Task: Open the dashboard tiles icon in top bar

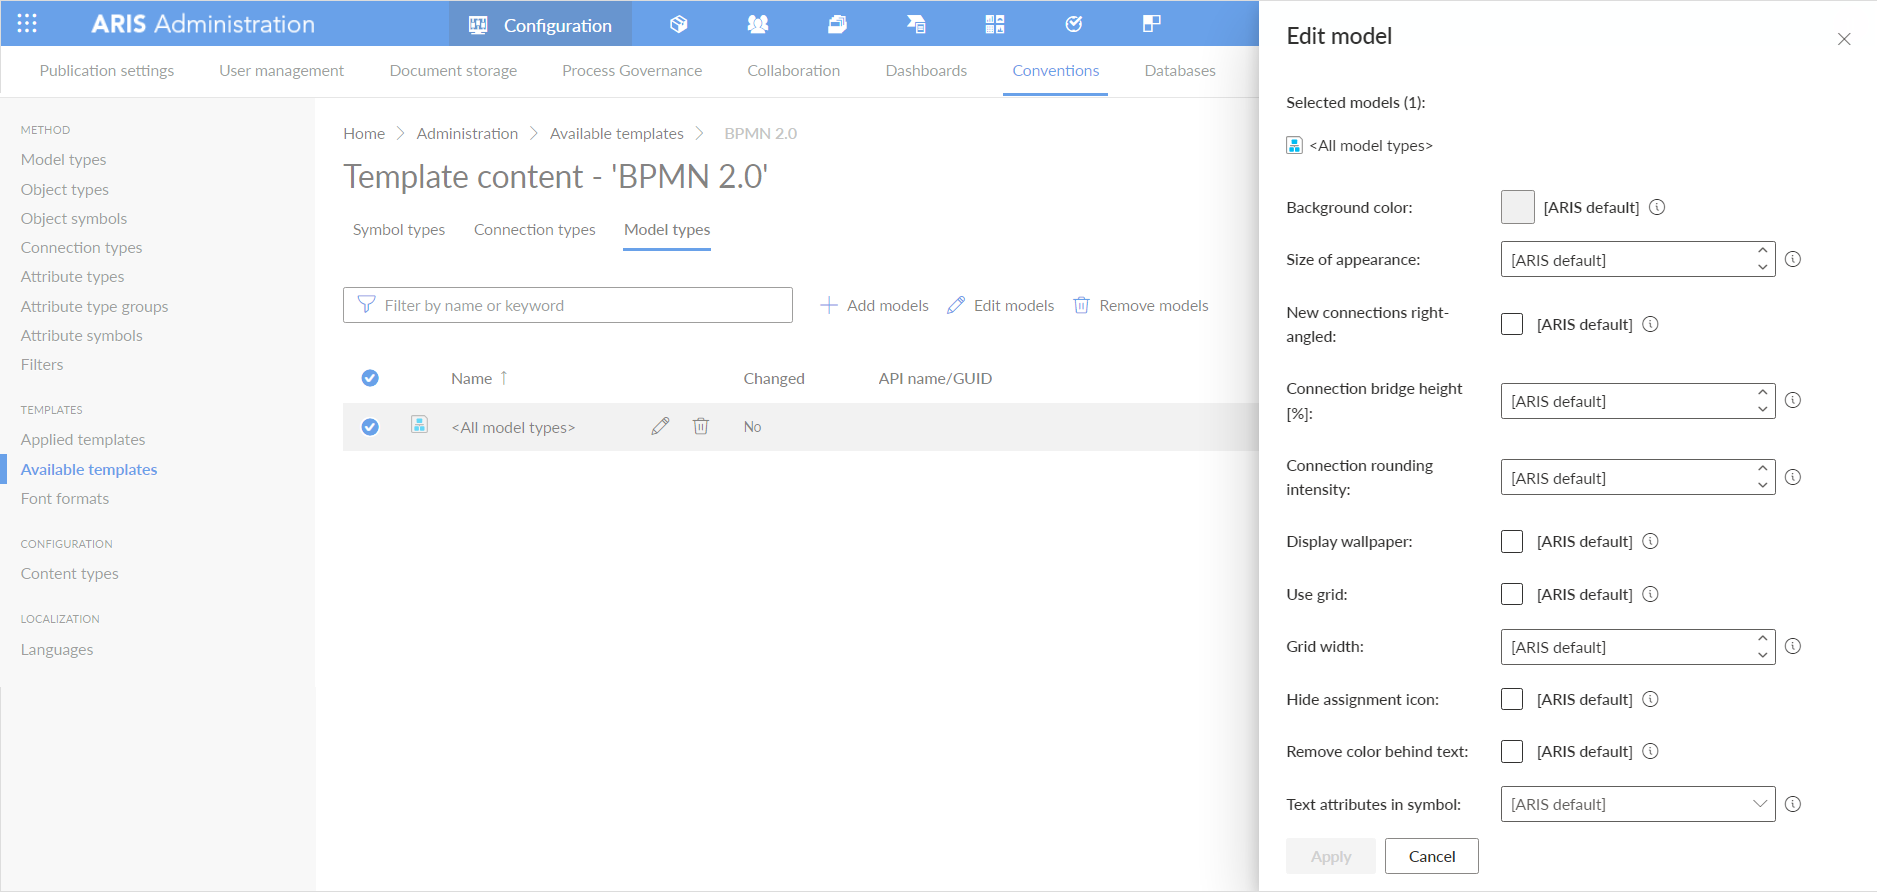Action: 995,24
